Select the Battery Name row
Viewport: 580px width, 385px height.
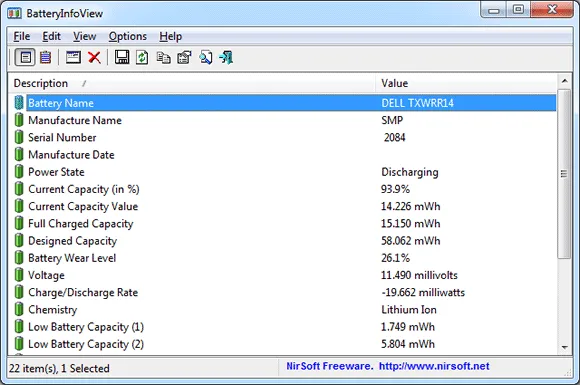coord(283,103)
